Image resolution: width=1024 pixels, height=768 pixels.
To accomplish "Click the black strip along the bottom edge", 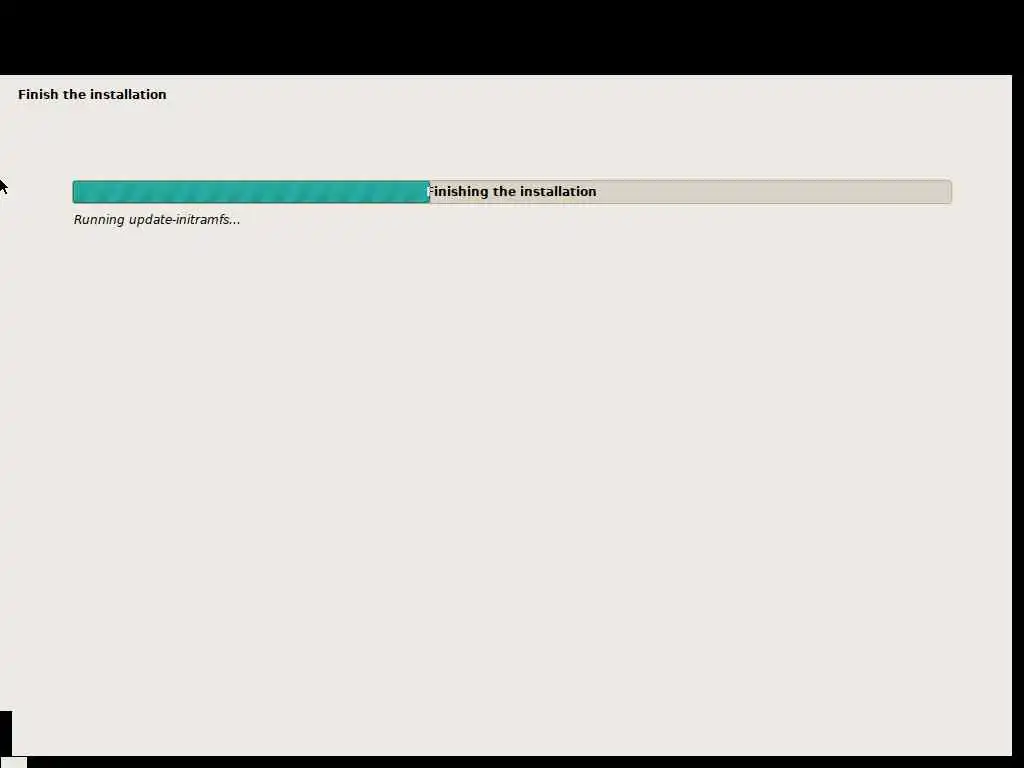I will [x=522, y=762].
